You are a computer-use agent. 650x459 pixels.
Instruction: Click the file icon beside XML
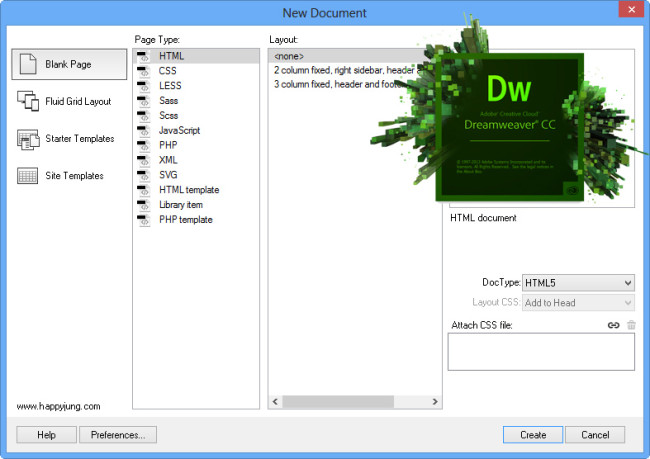(144, 160)
